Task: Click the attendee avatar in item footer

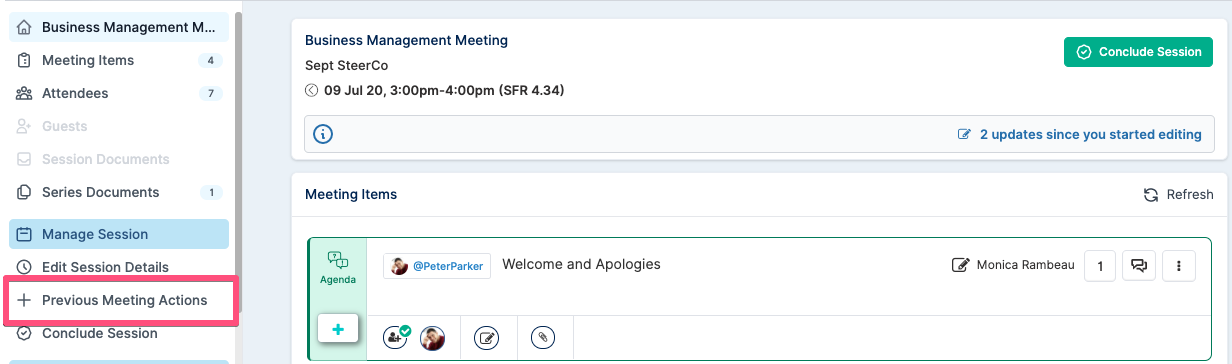Action: click(x=432, y=338)
